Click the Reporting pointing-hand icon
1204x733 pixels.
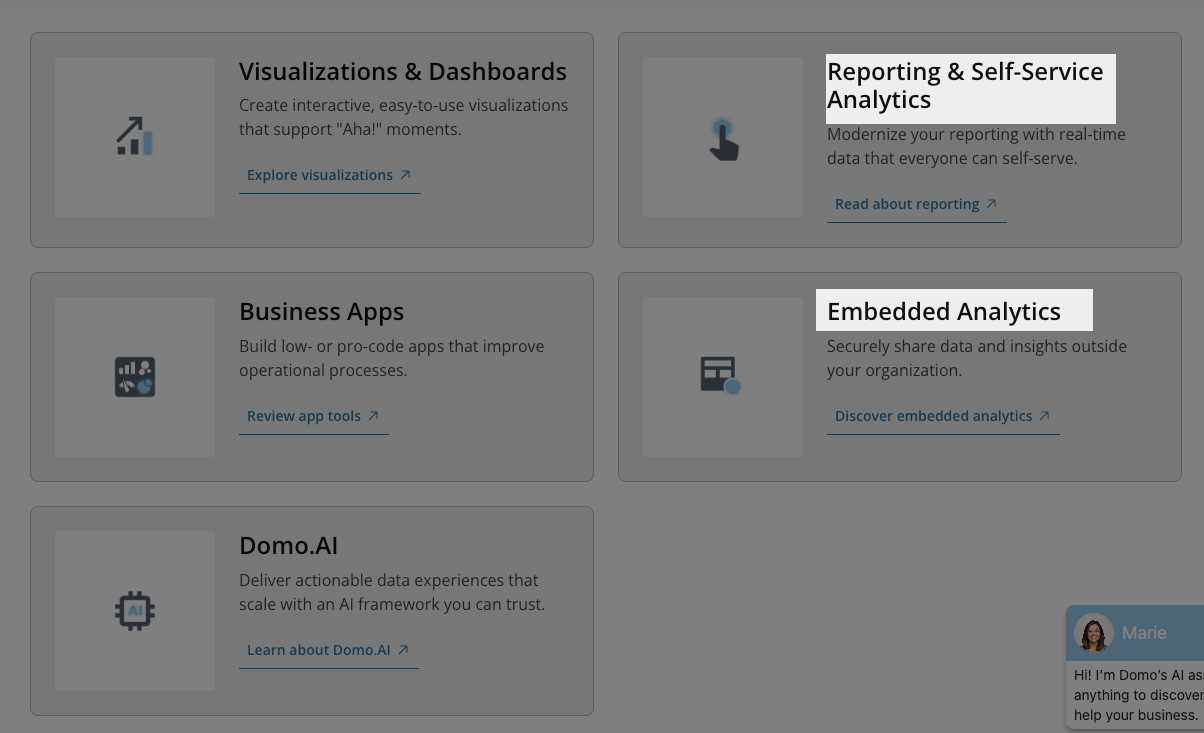pos(723,139)
